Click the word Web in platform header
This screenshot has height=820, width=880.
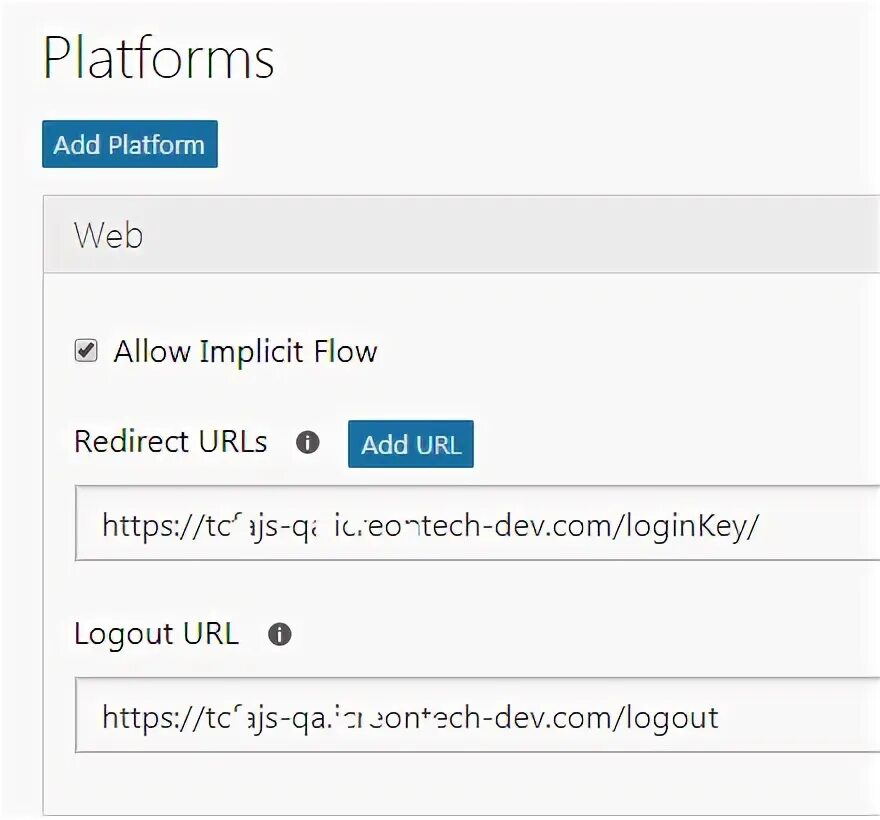pyautogui.click(x=108, y=235)
